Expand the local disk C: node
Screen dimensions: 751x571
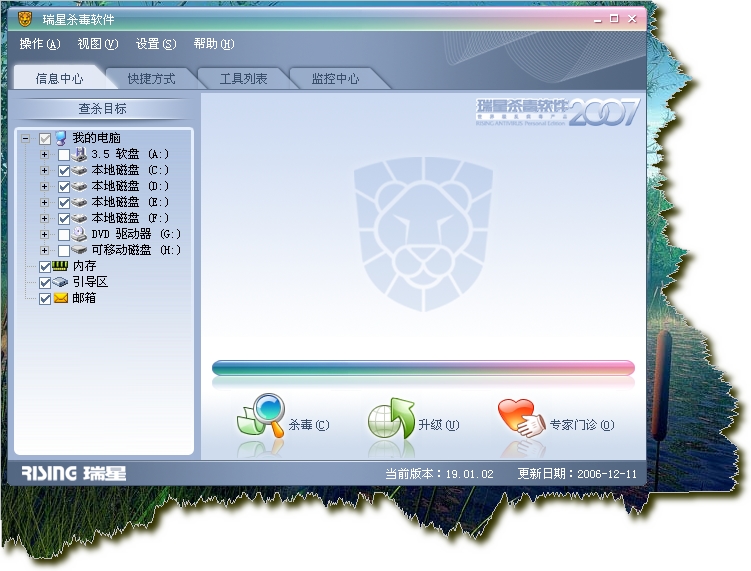45,170
